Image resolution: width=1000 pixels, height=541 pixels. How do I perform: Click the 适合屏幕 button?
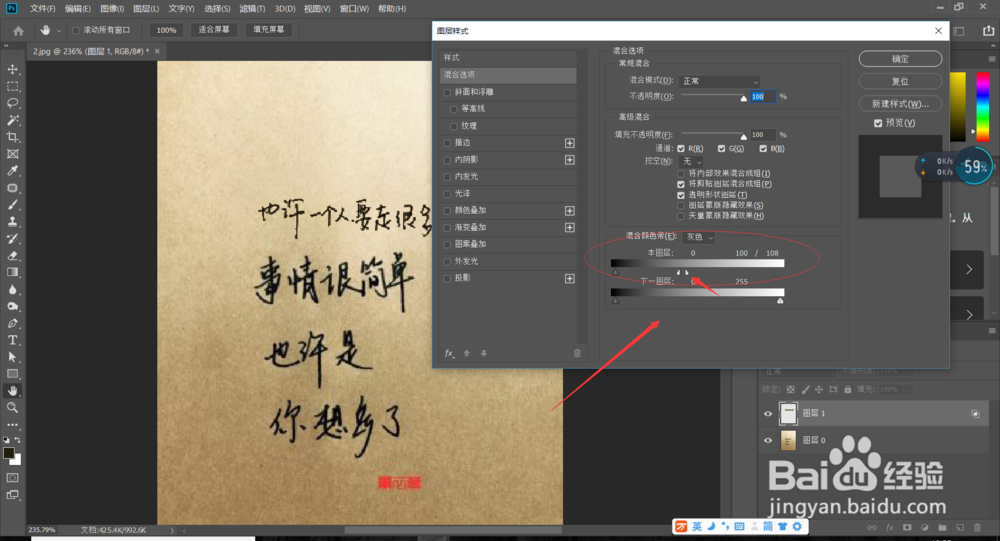click(214, 30)
